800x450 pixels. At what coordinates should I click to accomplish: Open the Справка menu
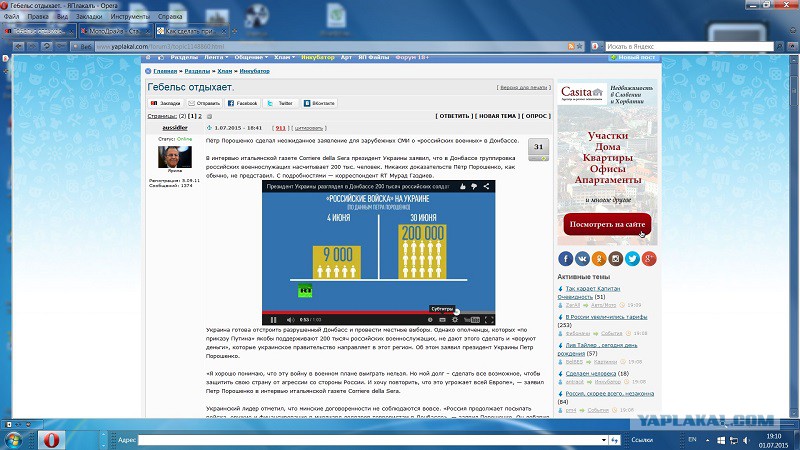(x=170, y=16)
